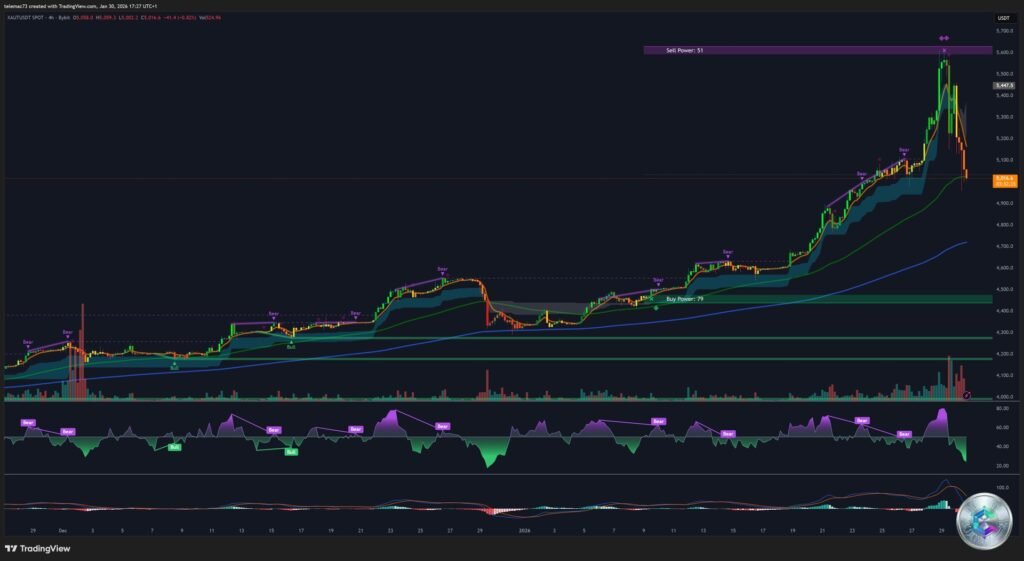The image size is (1024, 561).
Task: Click the TradingView logo at bottom left
Action: point(38,548)
